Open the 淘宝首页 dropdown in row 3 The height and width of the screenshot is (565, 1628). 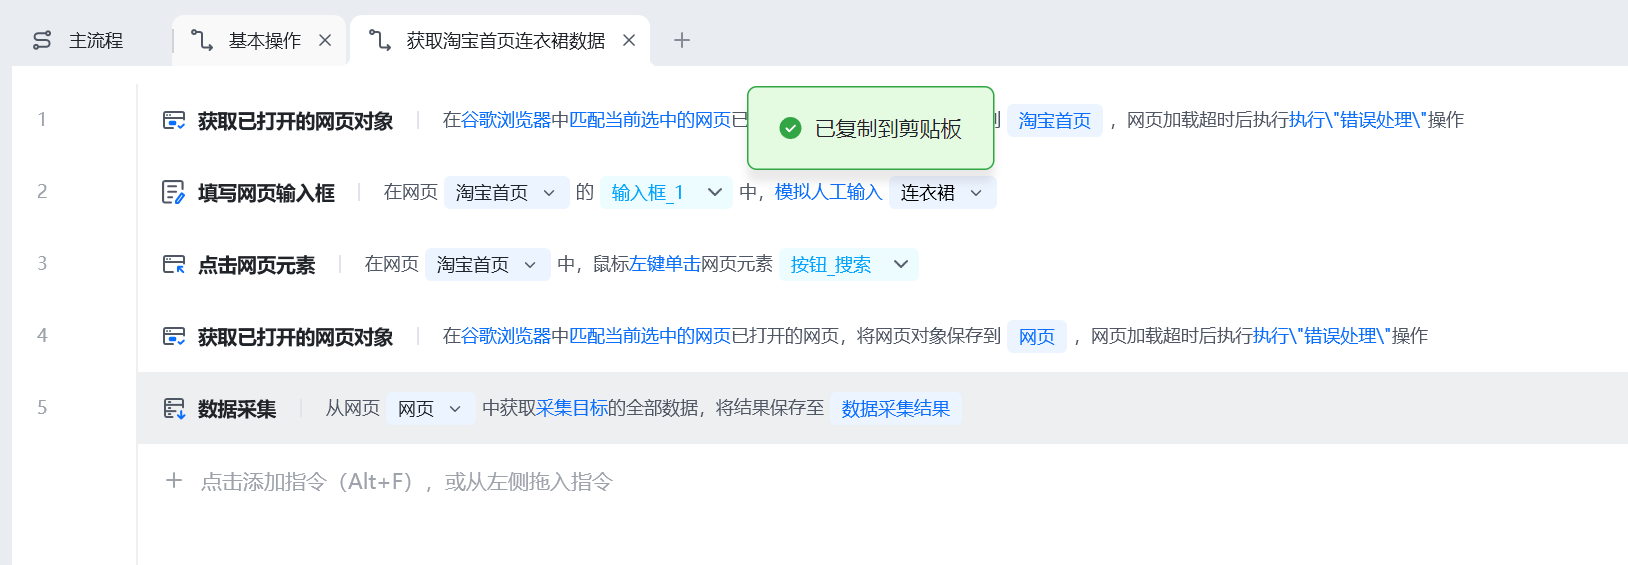pyautogui.click(x=487, y=264)
